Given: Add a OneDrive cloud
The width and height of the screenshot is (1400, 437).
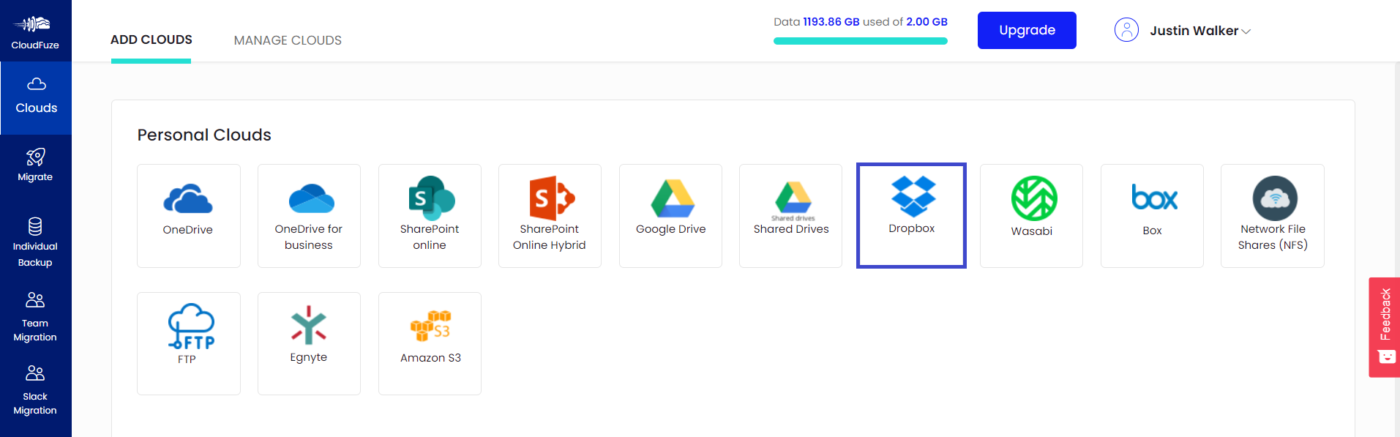Looking at the screenshot, I should coord(188,216).
